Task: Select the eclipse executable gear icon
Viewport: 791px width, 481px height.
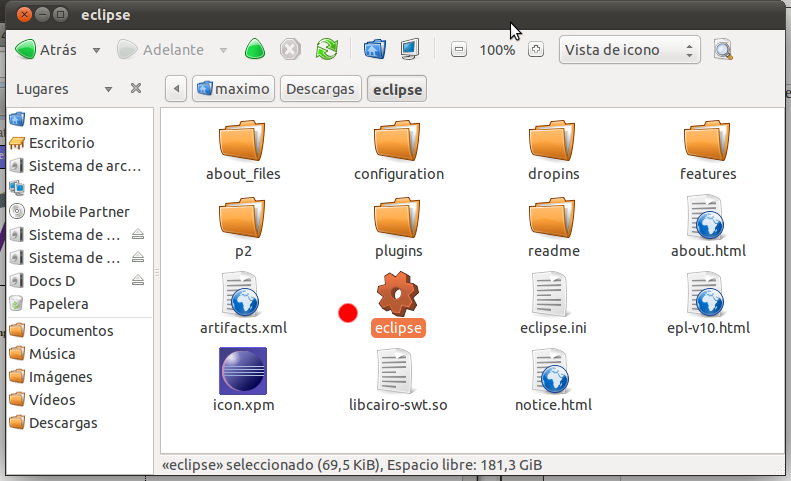Action: [x=398, y=294]
